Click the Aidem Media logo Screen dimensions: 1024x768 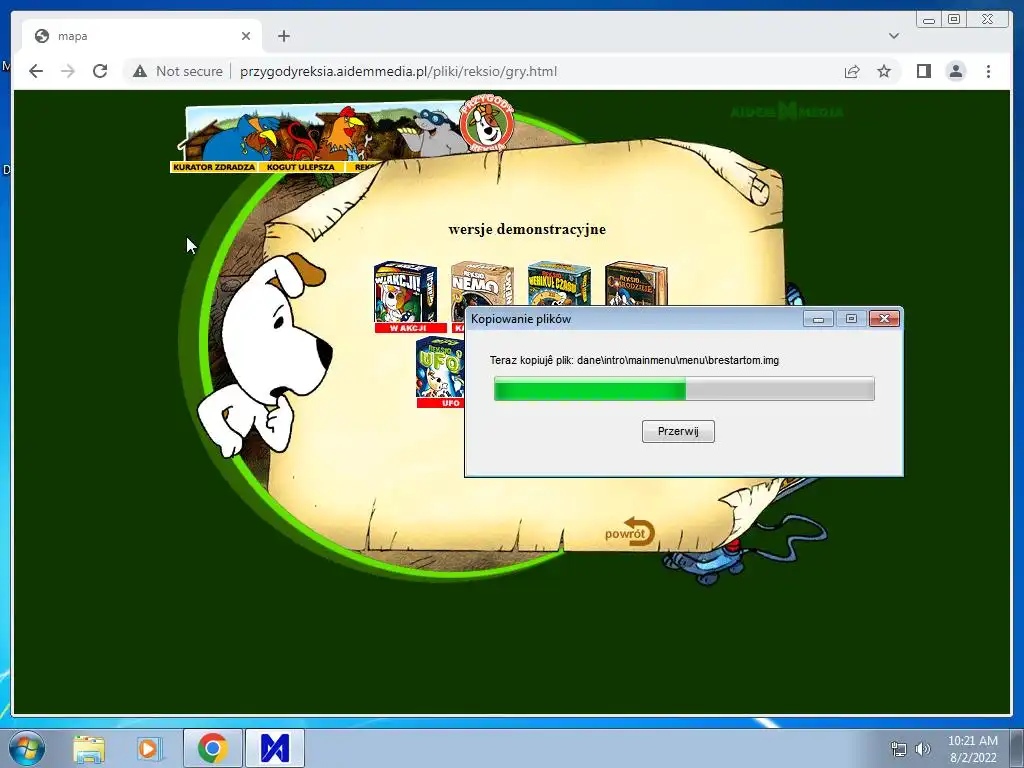click(786, 112)
